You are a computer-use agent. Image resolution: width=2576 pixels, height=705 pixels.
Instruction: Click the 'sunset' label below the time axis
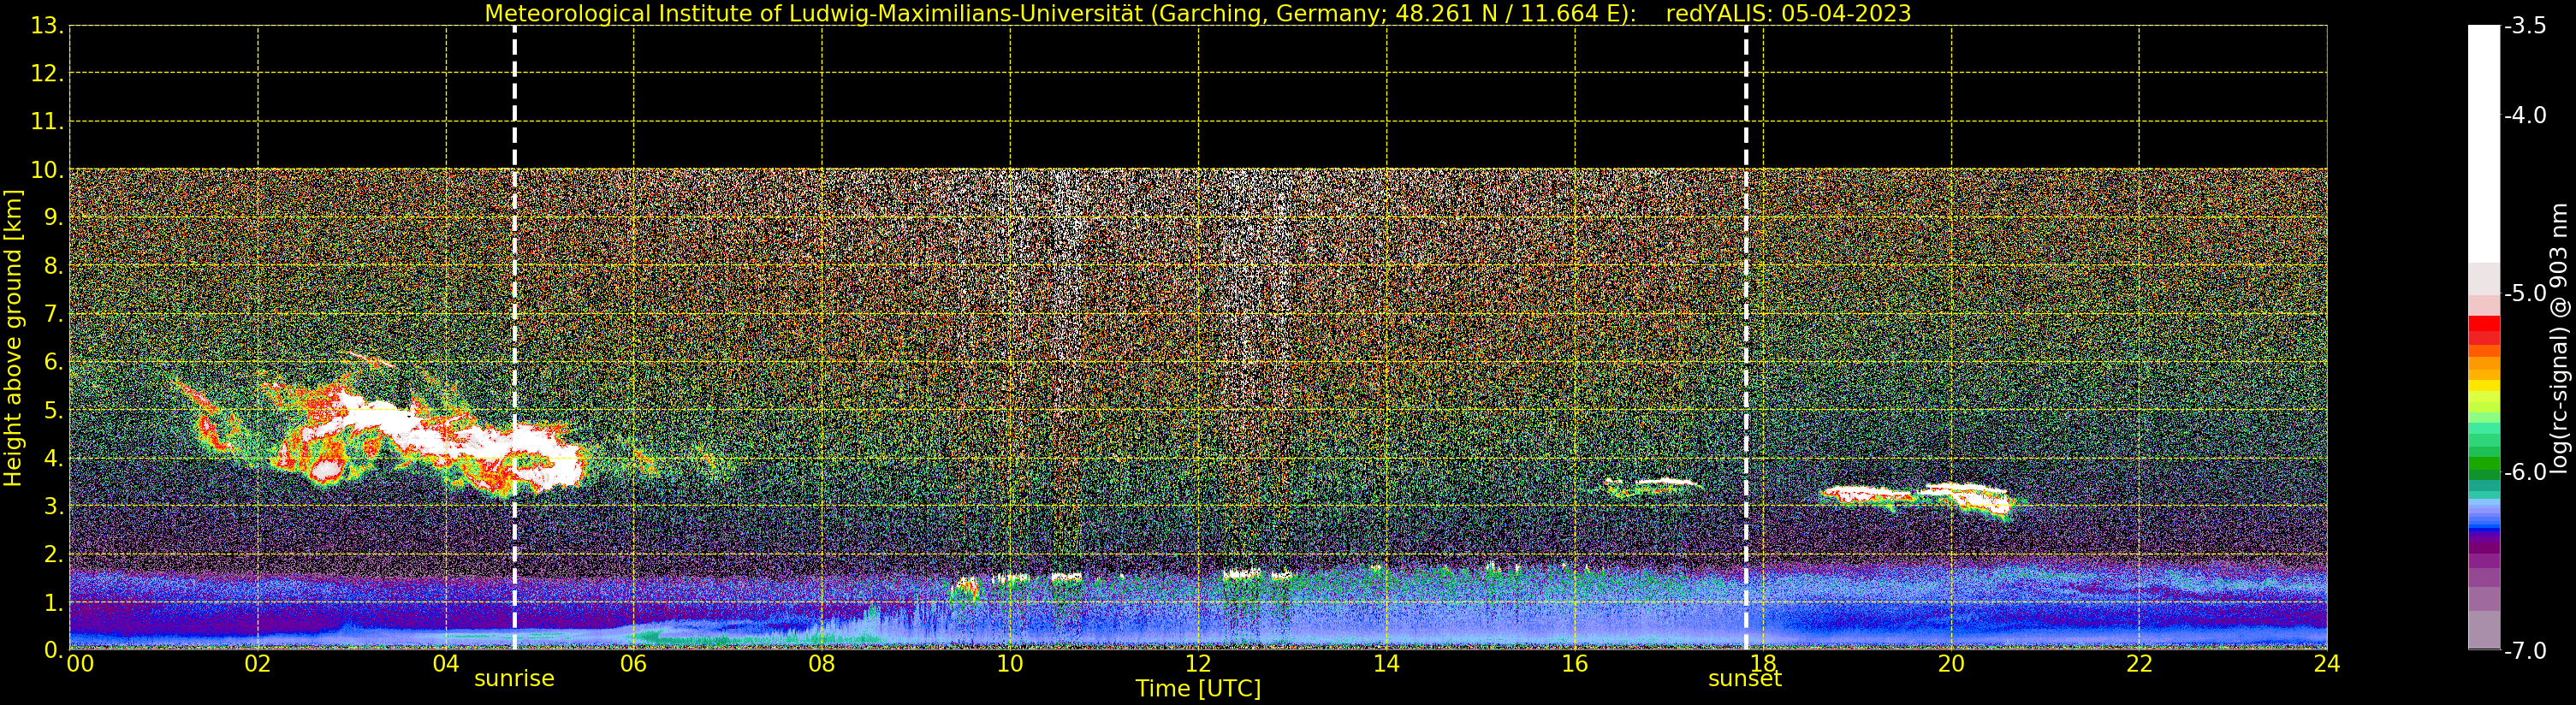pos(1745,679)
